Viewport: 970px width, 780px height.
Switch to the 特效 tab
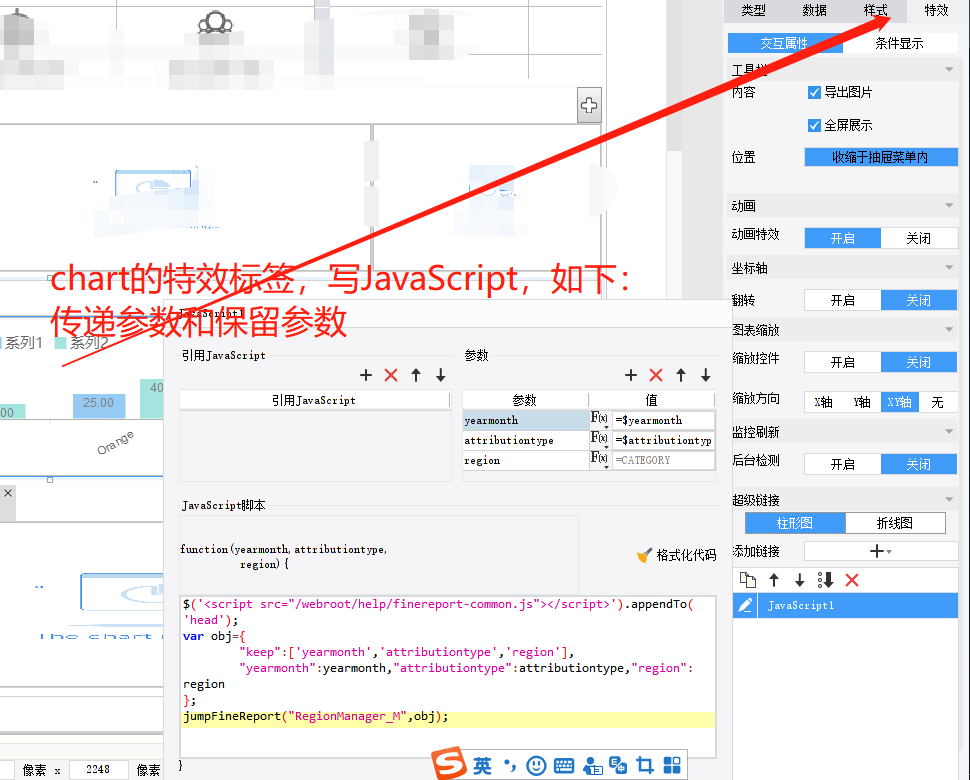pyautogui.click(x=937, y=10)
